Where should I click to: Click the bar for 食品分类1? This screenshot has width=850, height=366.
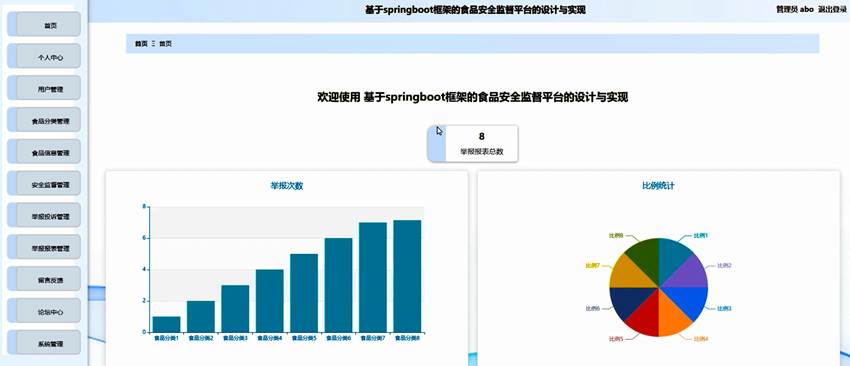(x=166, y=324)
